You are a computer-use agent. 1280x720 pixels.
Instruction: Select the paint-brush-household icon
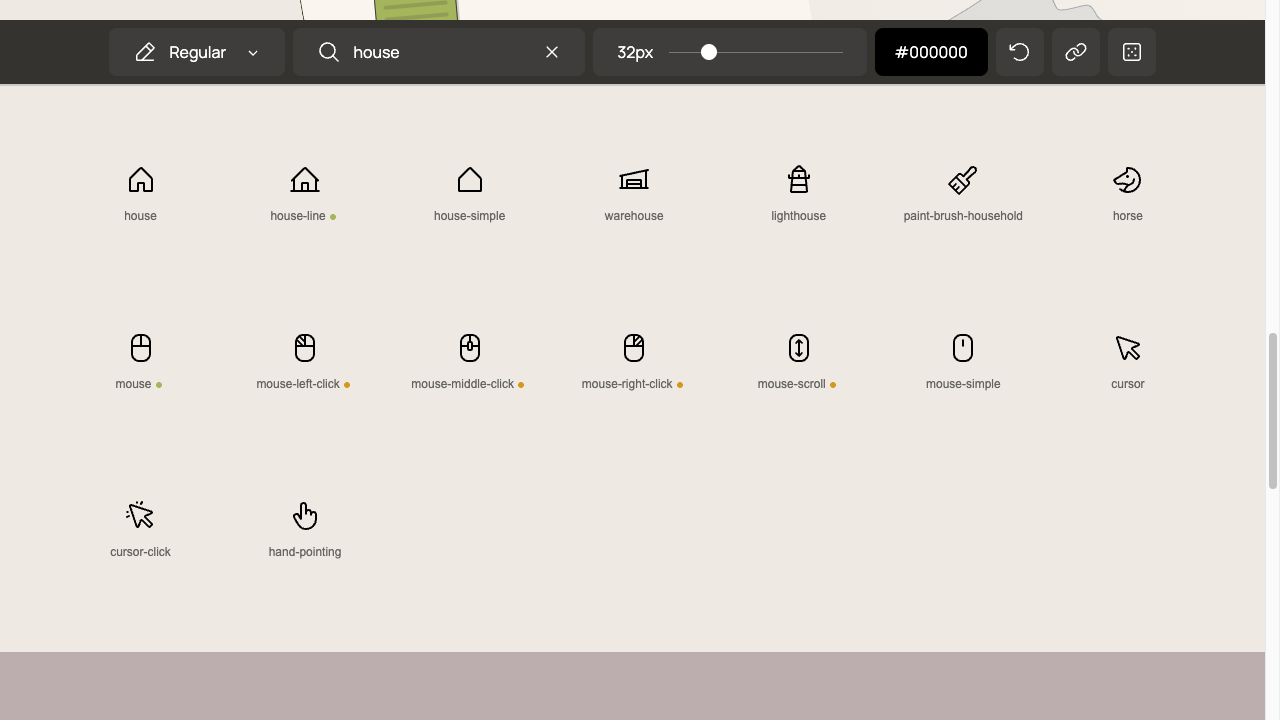[x=963, y=180]
